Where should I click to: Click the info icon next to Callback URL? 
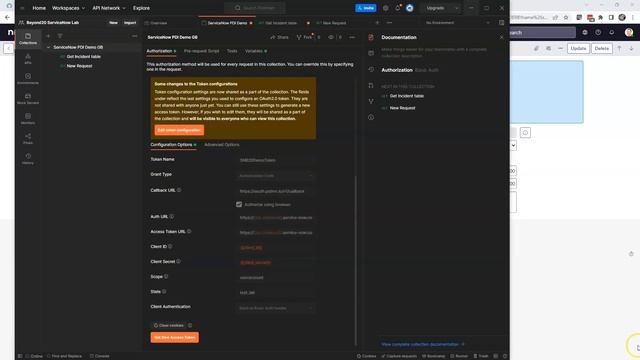(179, 190)
